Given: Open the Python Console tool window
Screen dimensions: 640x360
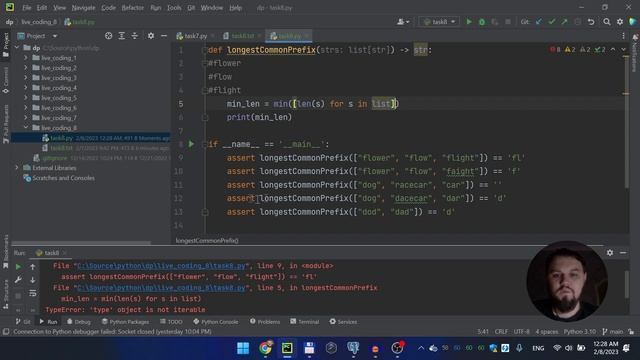Looking at the screenshot, I should click(216, 322).
